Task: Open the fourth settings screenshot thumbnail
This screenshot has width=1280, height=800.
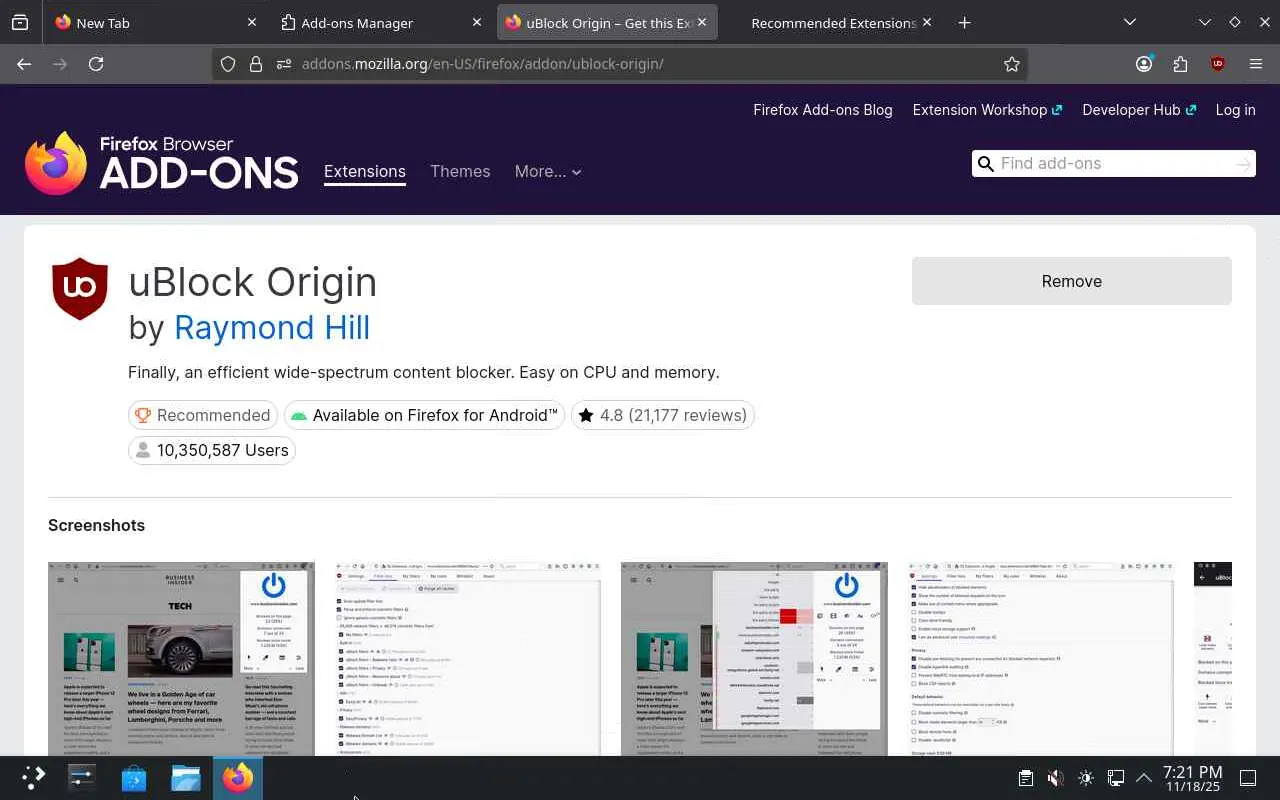Action: 1041,658
